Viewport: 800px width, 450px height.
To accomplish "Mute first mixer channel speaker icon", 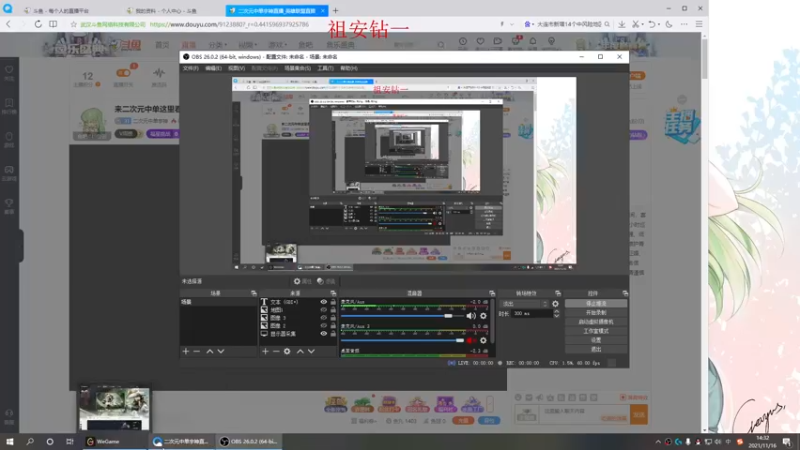I will pos(470,316).
